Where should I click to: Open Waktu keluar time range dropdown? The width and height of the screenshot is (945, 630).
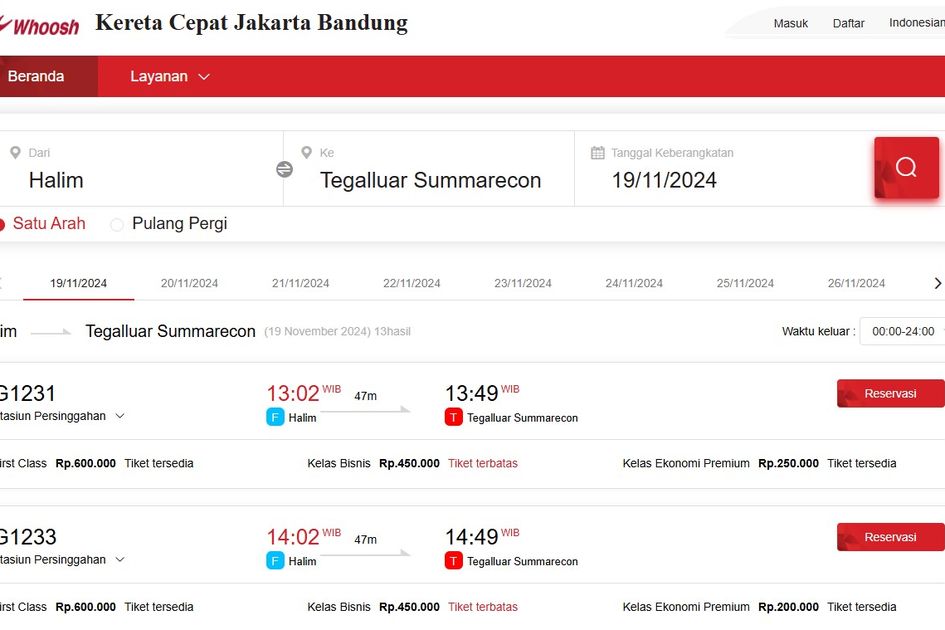point(902,331)
